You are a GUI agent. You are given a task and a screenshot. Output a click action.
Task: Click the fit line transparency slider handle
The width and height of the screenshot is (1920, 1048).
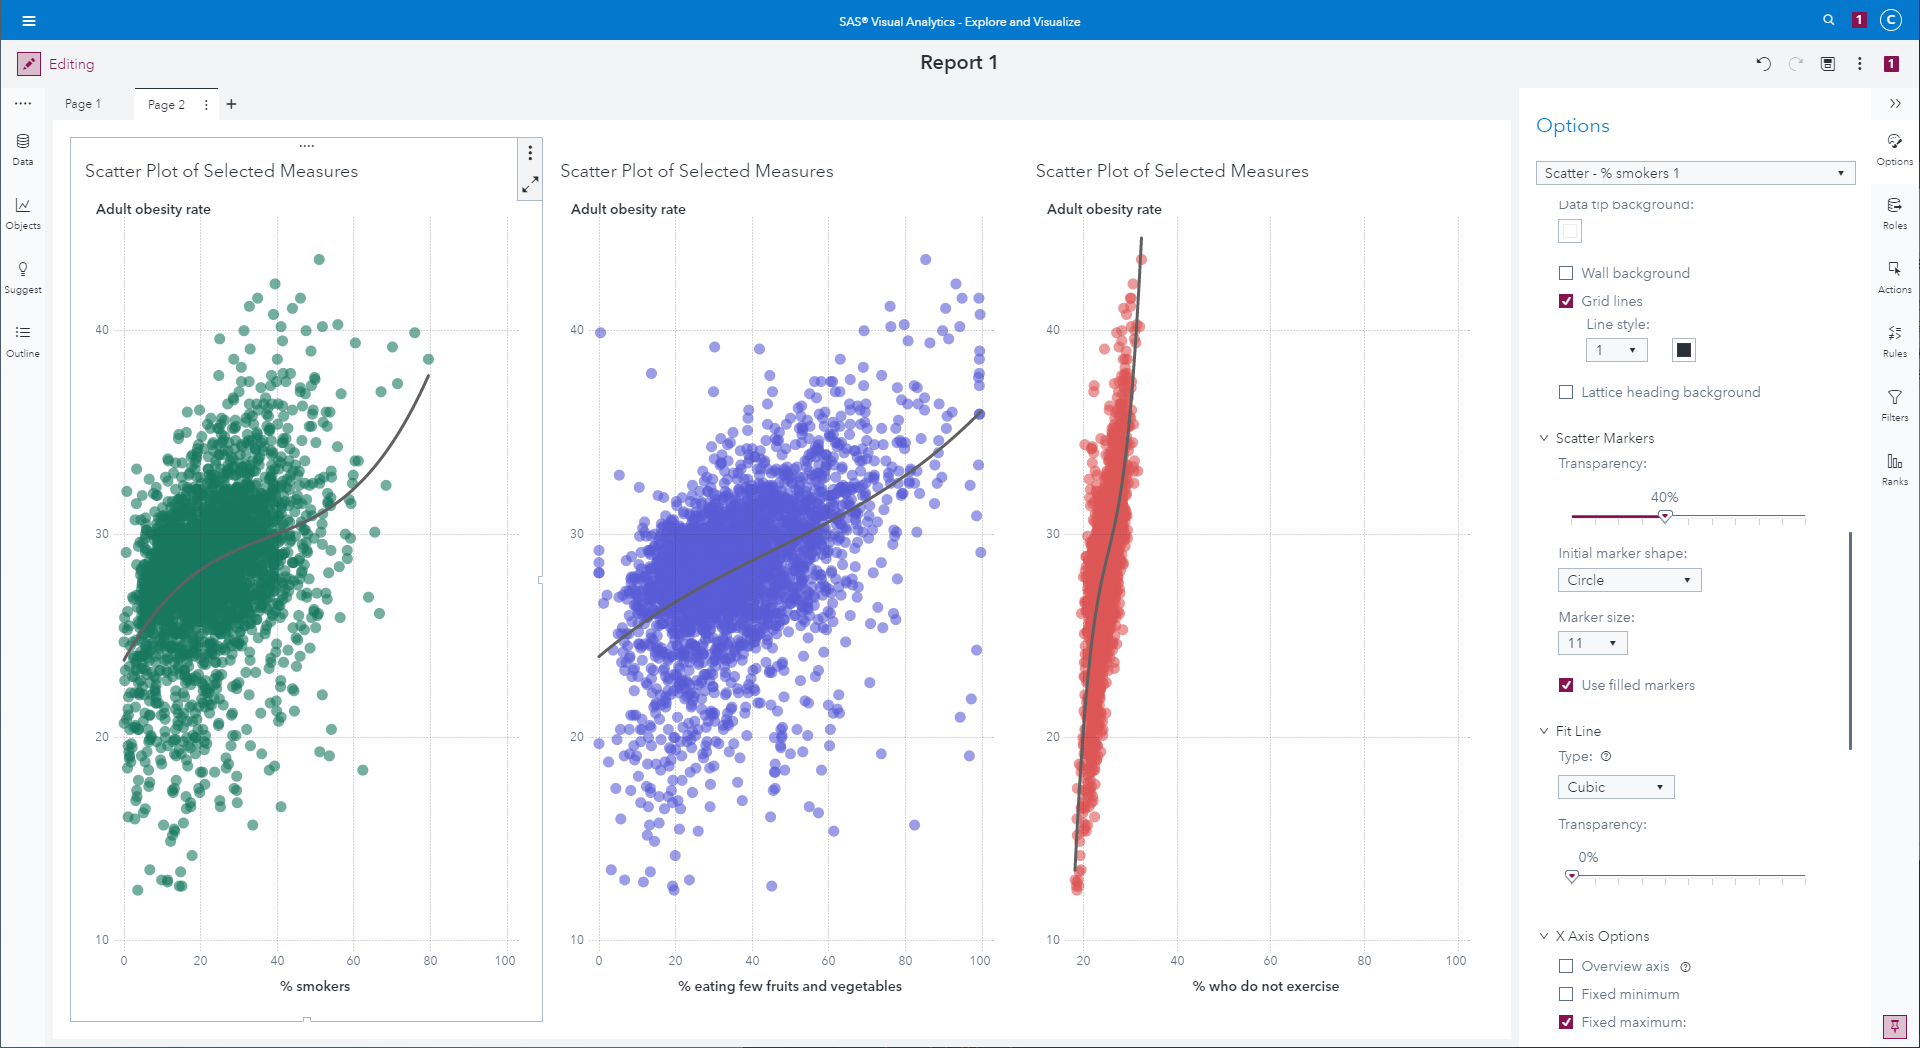pos(1572,877)
